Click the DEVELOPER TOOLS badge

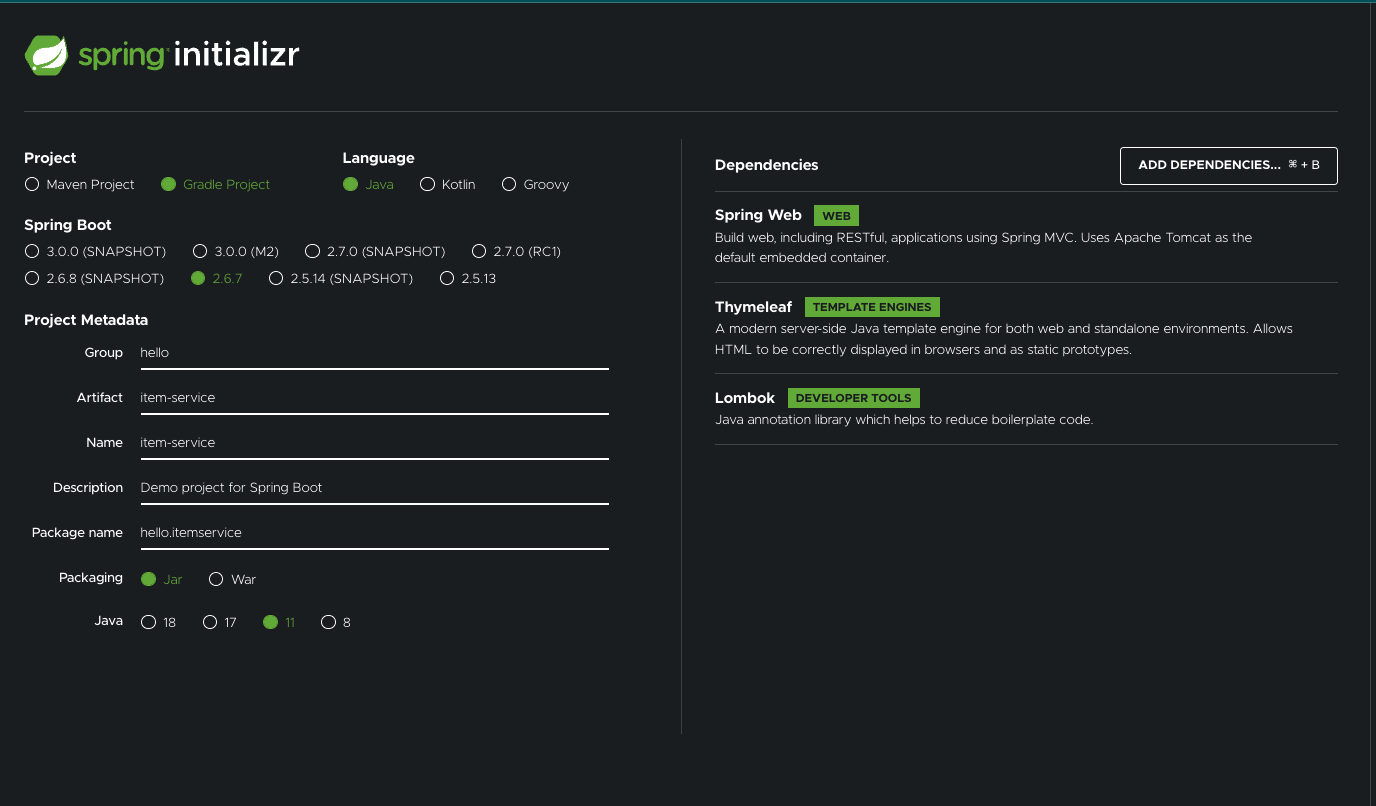click(x=854, y=398)
